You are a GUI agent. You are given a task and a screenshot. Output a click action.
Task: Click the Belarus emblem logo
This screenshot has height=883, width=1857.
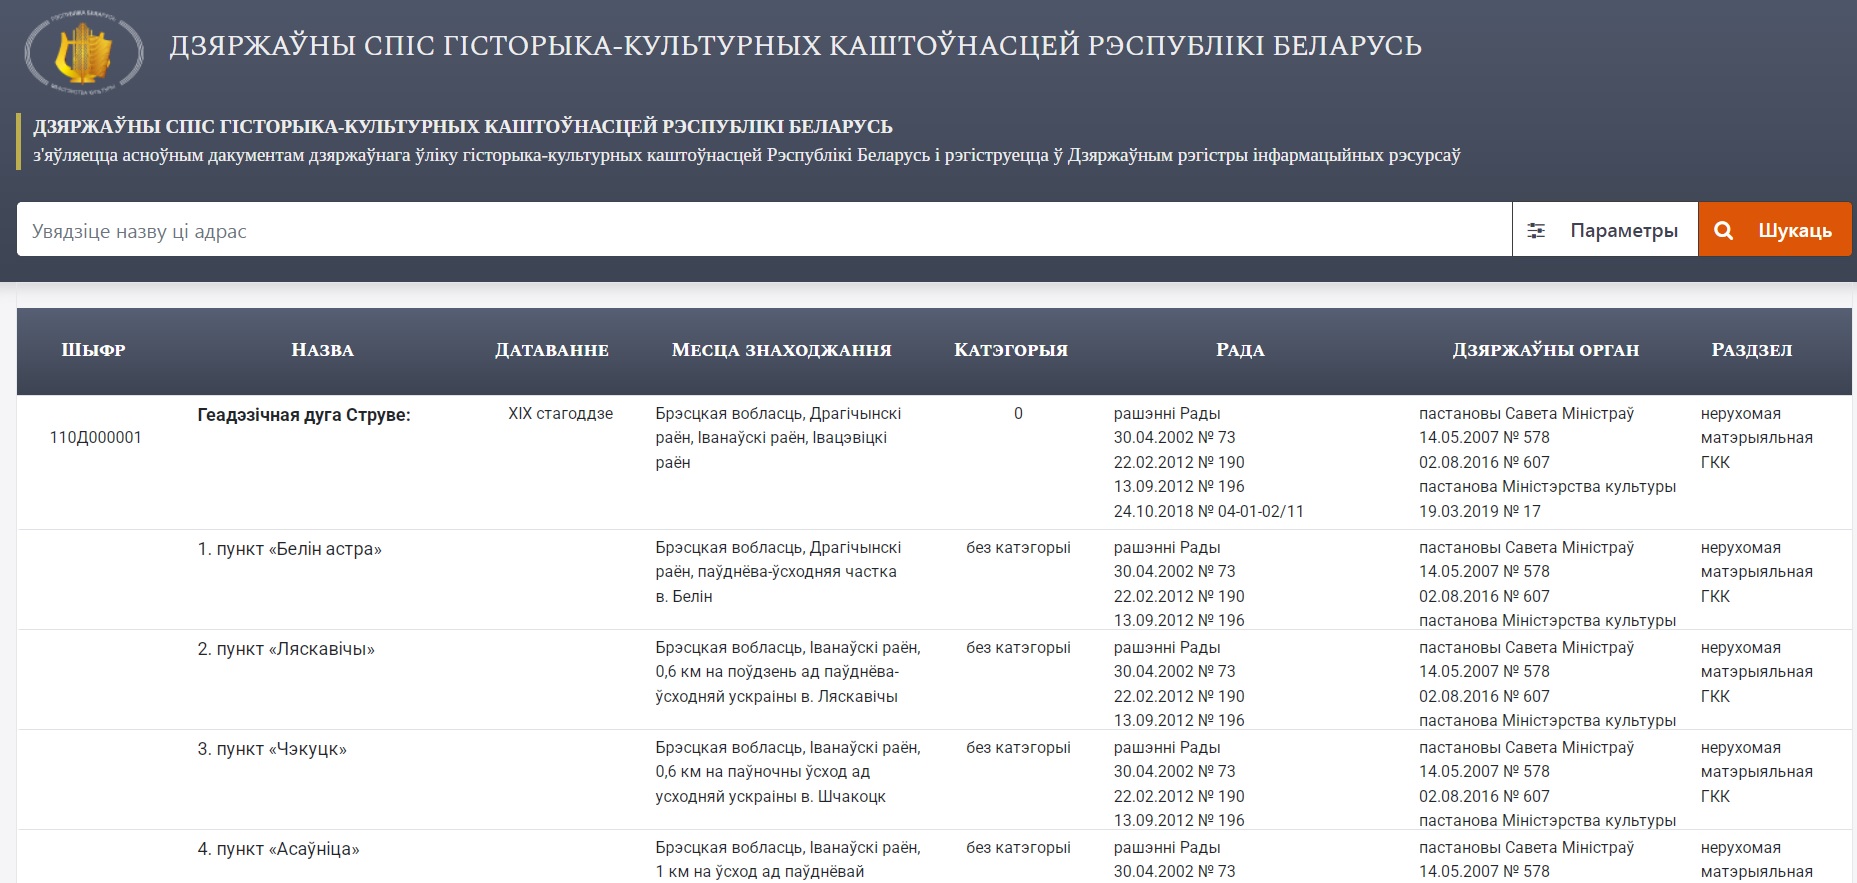click(84, 50)
